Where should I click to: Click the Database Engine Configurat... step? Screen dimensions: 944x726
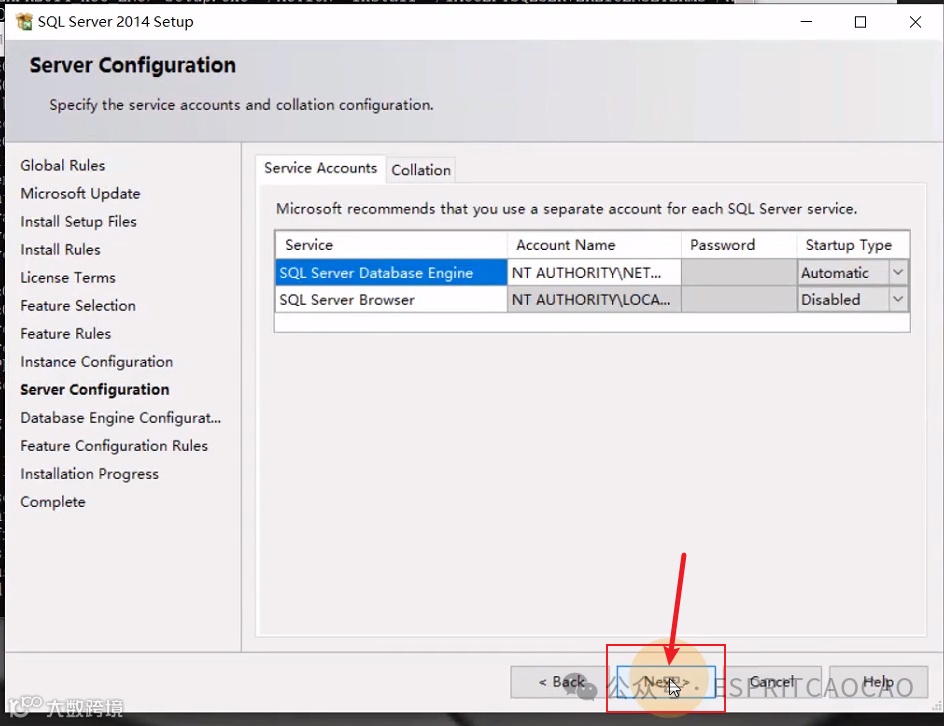120,418
